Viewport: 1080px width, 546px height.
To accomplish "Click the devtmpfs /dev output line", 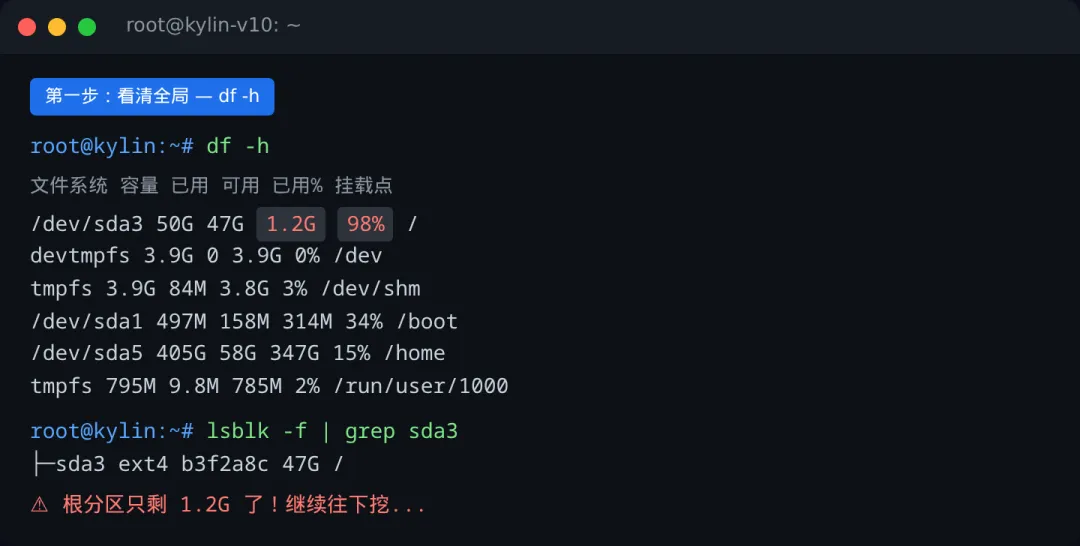I will click(x=206, y=256).
